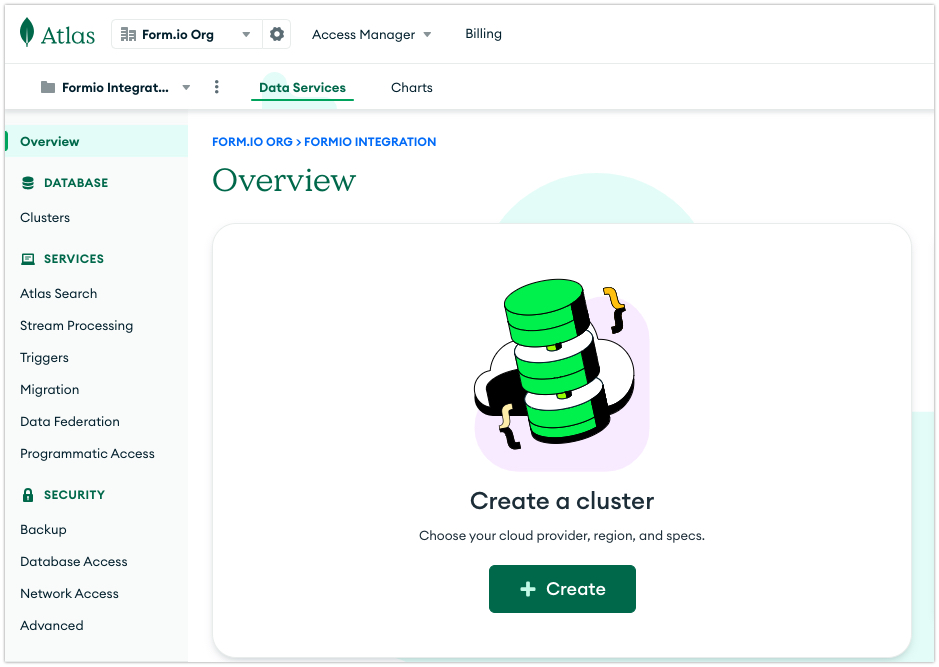Expand the Formio Integration project dropdown

(x=186, y=87)
